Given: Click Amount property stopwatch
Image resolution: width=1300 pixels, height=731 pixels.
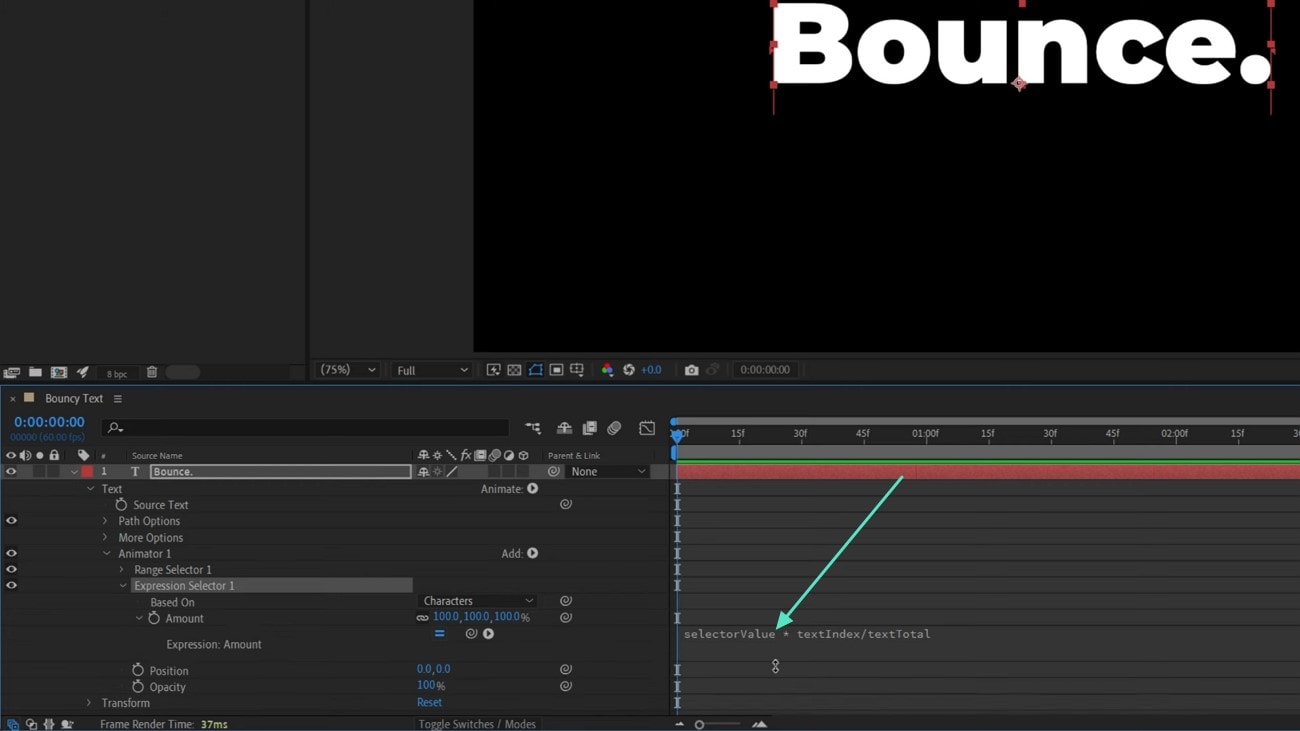Looking at the screenshot, I should click(154, 619).
